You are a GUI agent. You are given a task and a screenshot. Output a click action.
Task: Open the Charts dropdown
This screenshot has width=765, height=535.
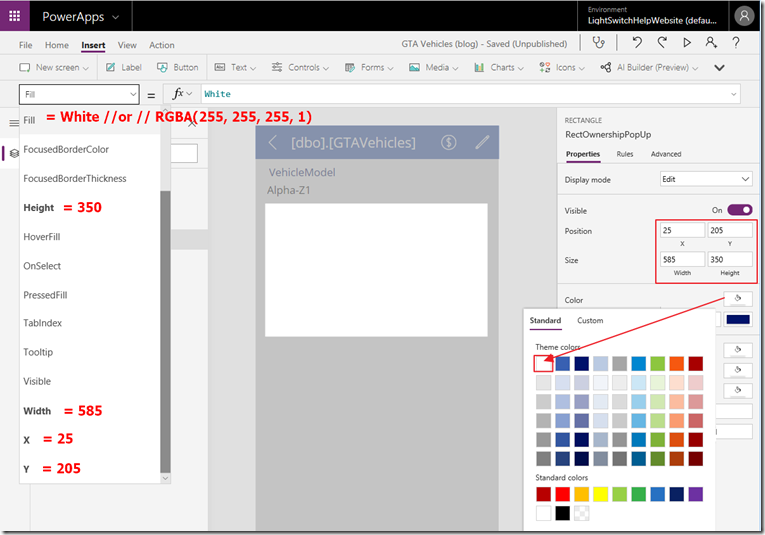pyautogui.click(x=499, y=67)
